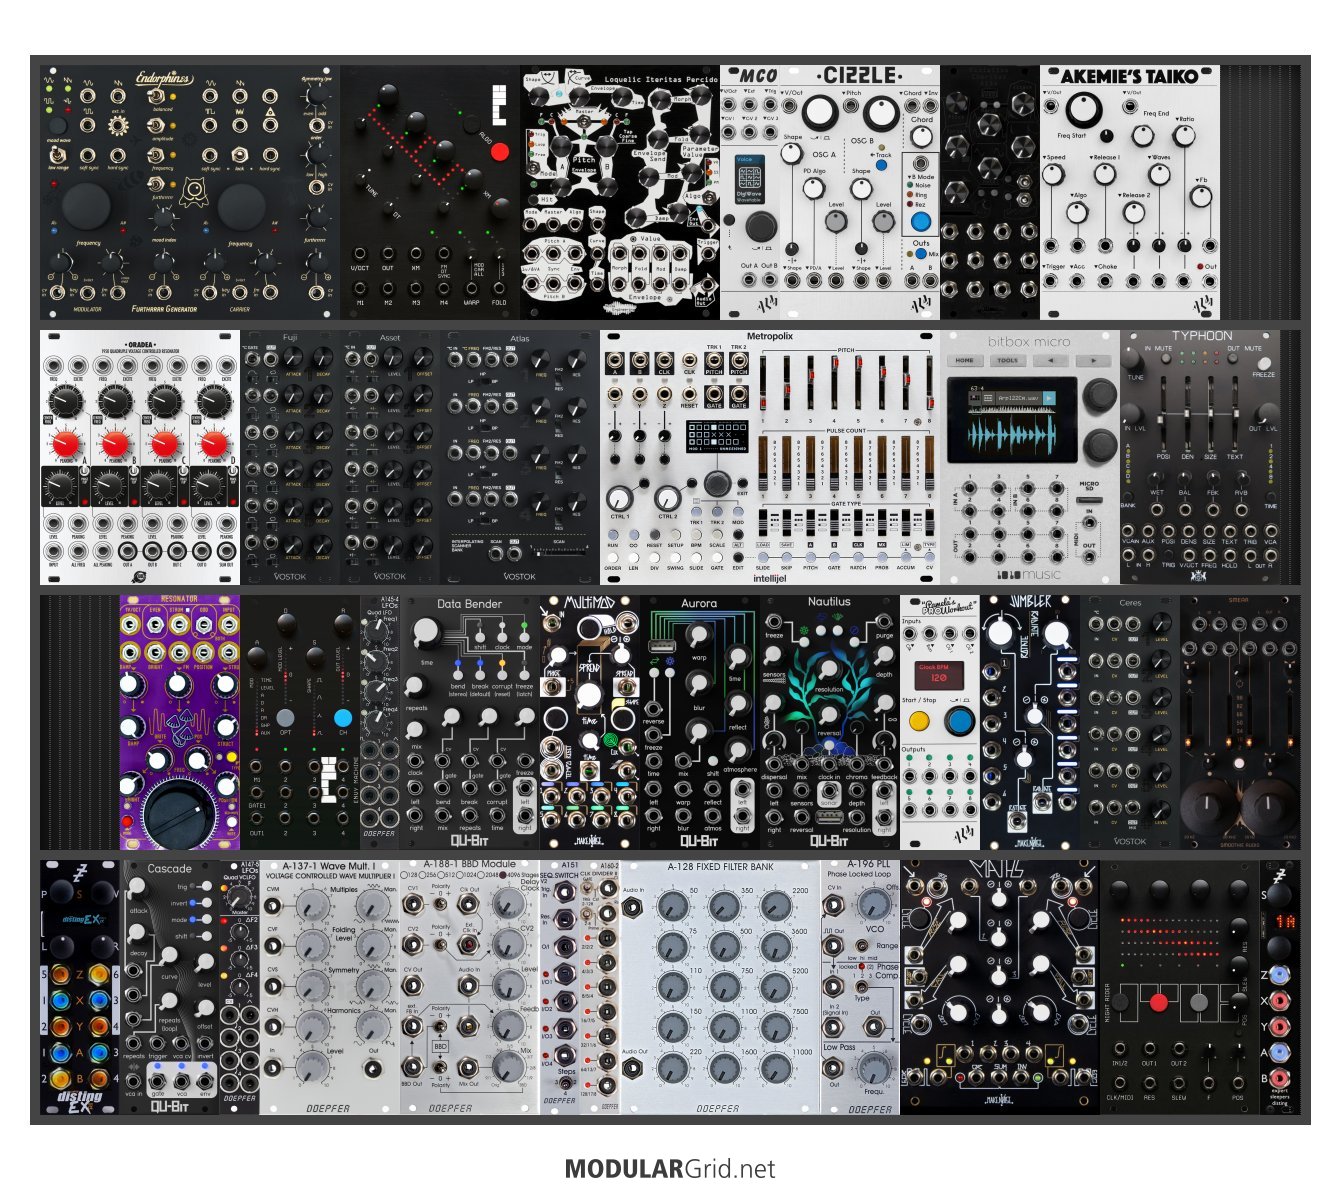The width and height of the screenshot is (1341, 1190).
Task: Click the Ratio knob on Akemie's Taiko
Action: pos(1184,135)
